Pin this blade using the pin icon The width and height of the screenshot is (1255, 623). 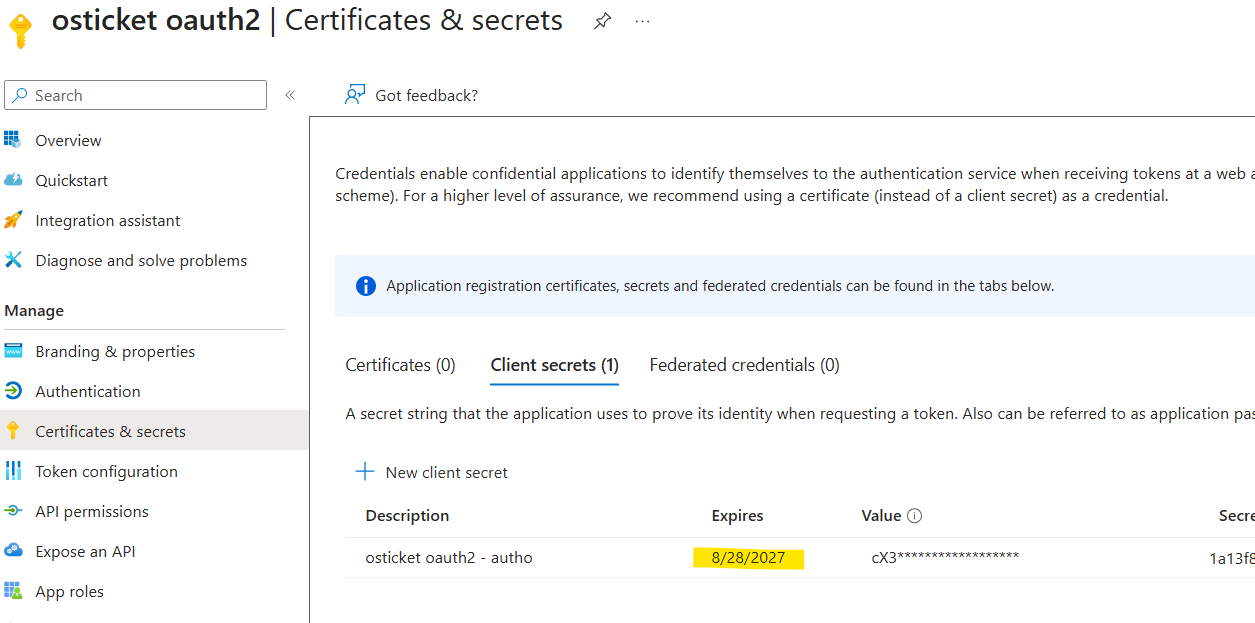pos(602,21)
